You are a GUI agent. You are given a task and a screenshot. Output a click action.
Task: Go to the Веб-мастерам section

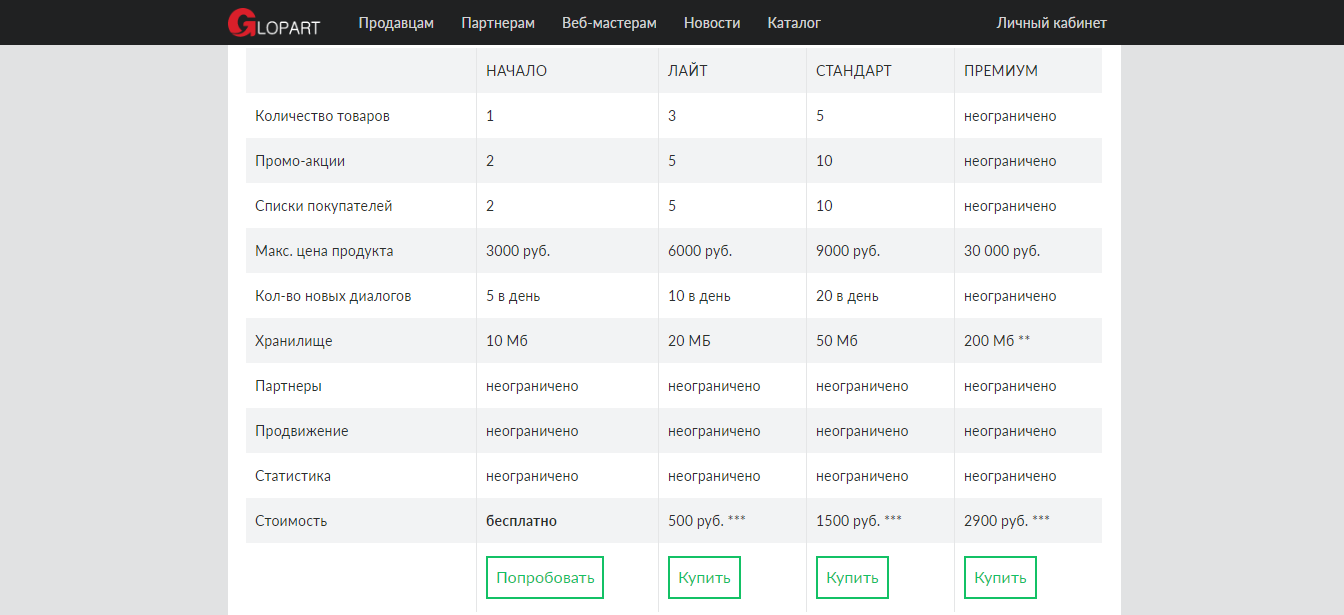tap(609, 23)
